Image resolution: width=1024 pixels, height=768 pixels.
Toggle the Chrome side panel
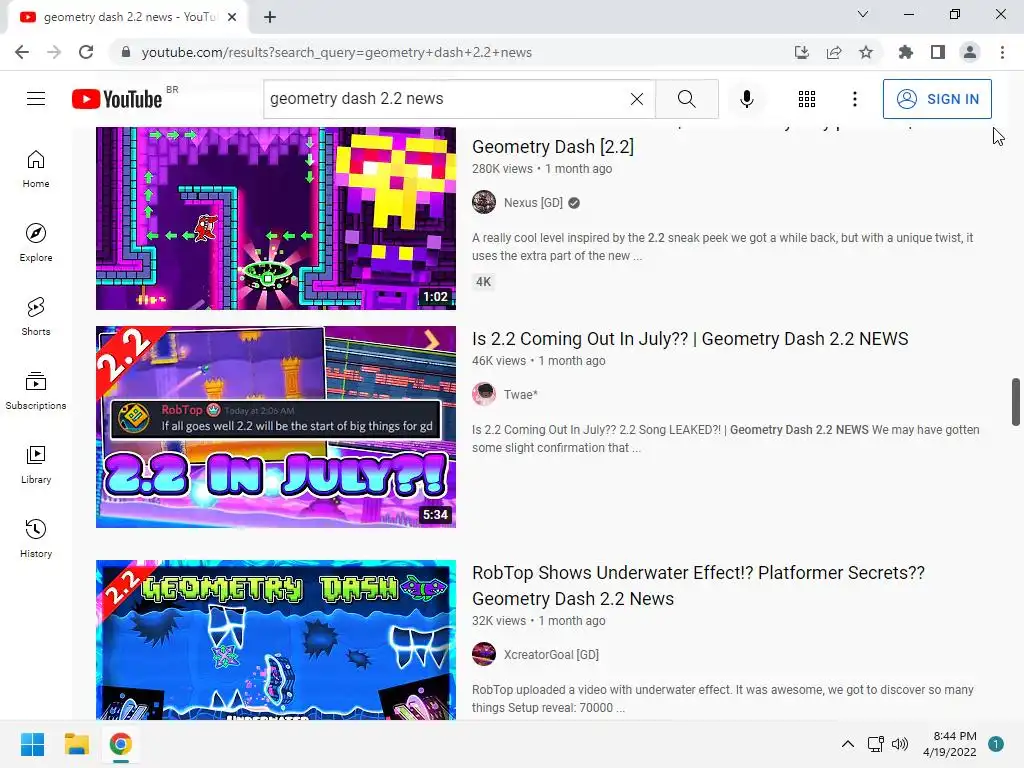point(938,52)
